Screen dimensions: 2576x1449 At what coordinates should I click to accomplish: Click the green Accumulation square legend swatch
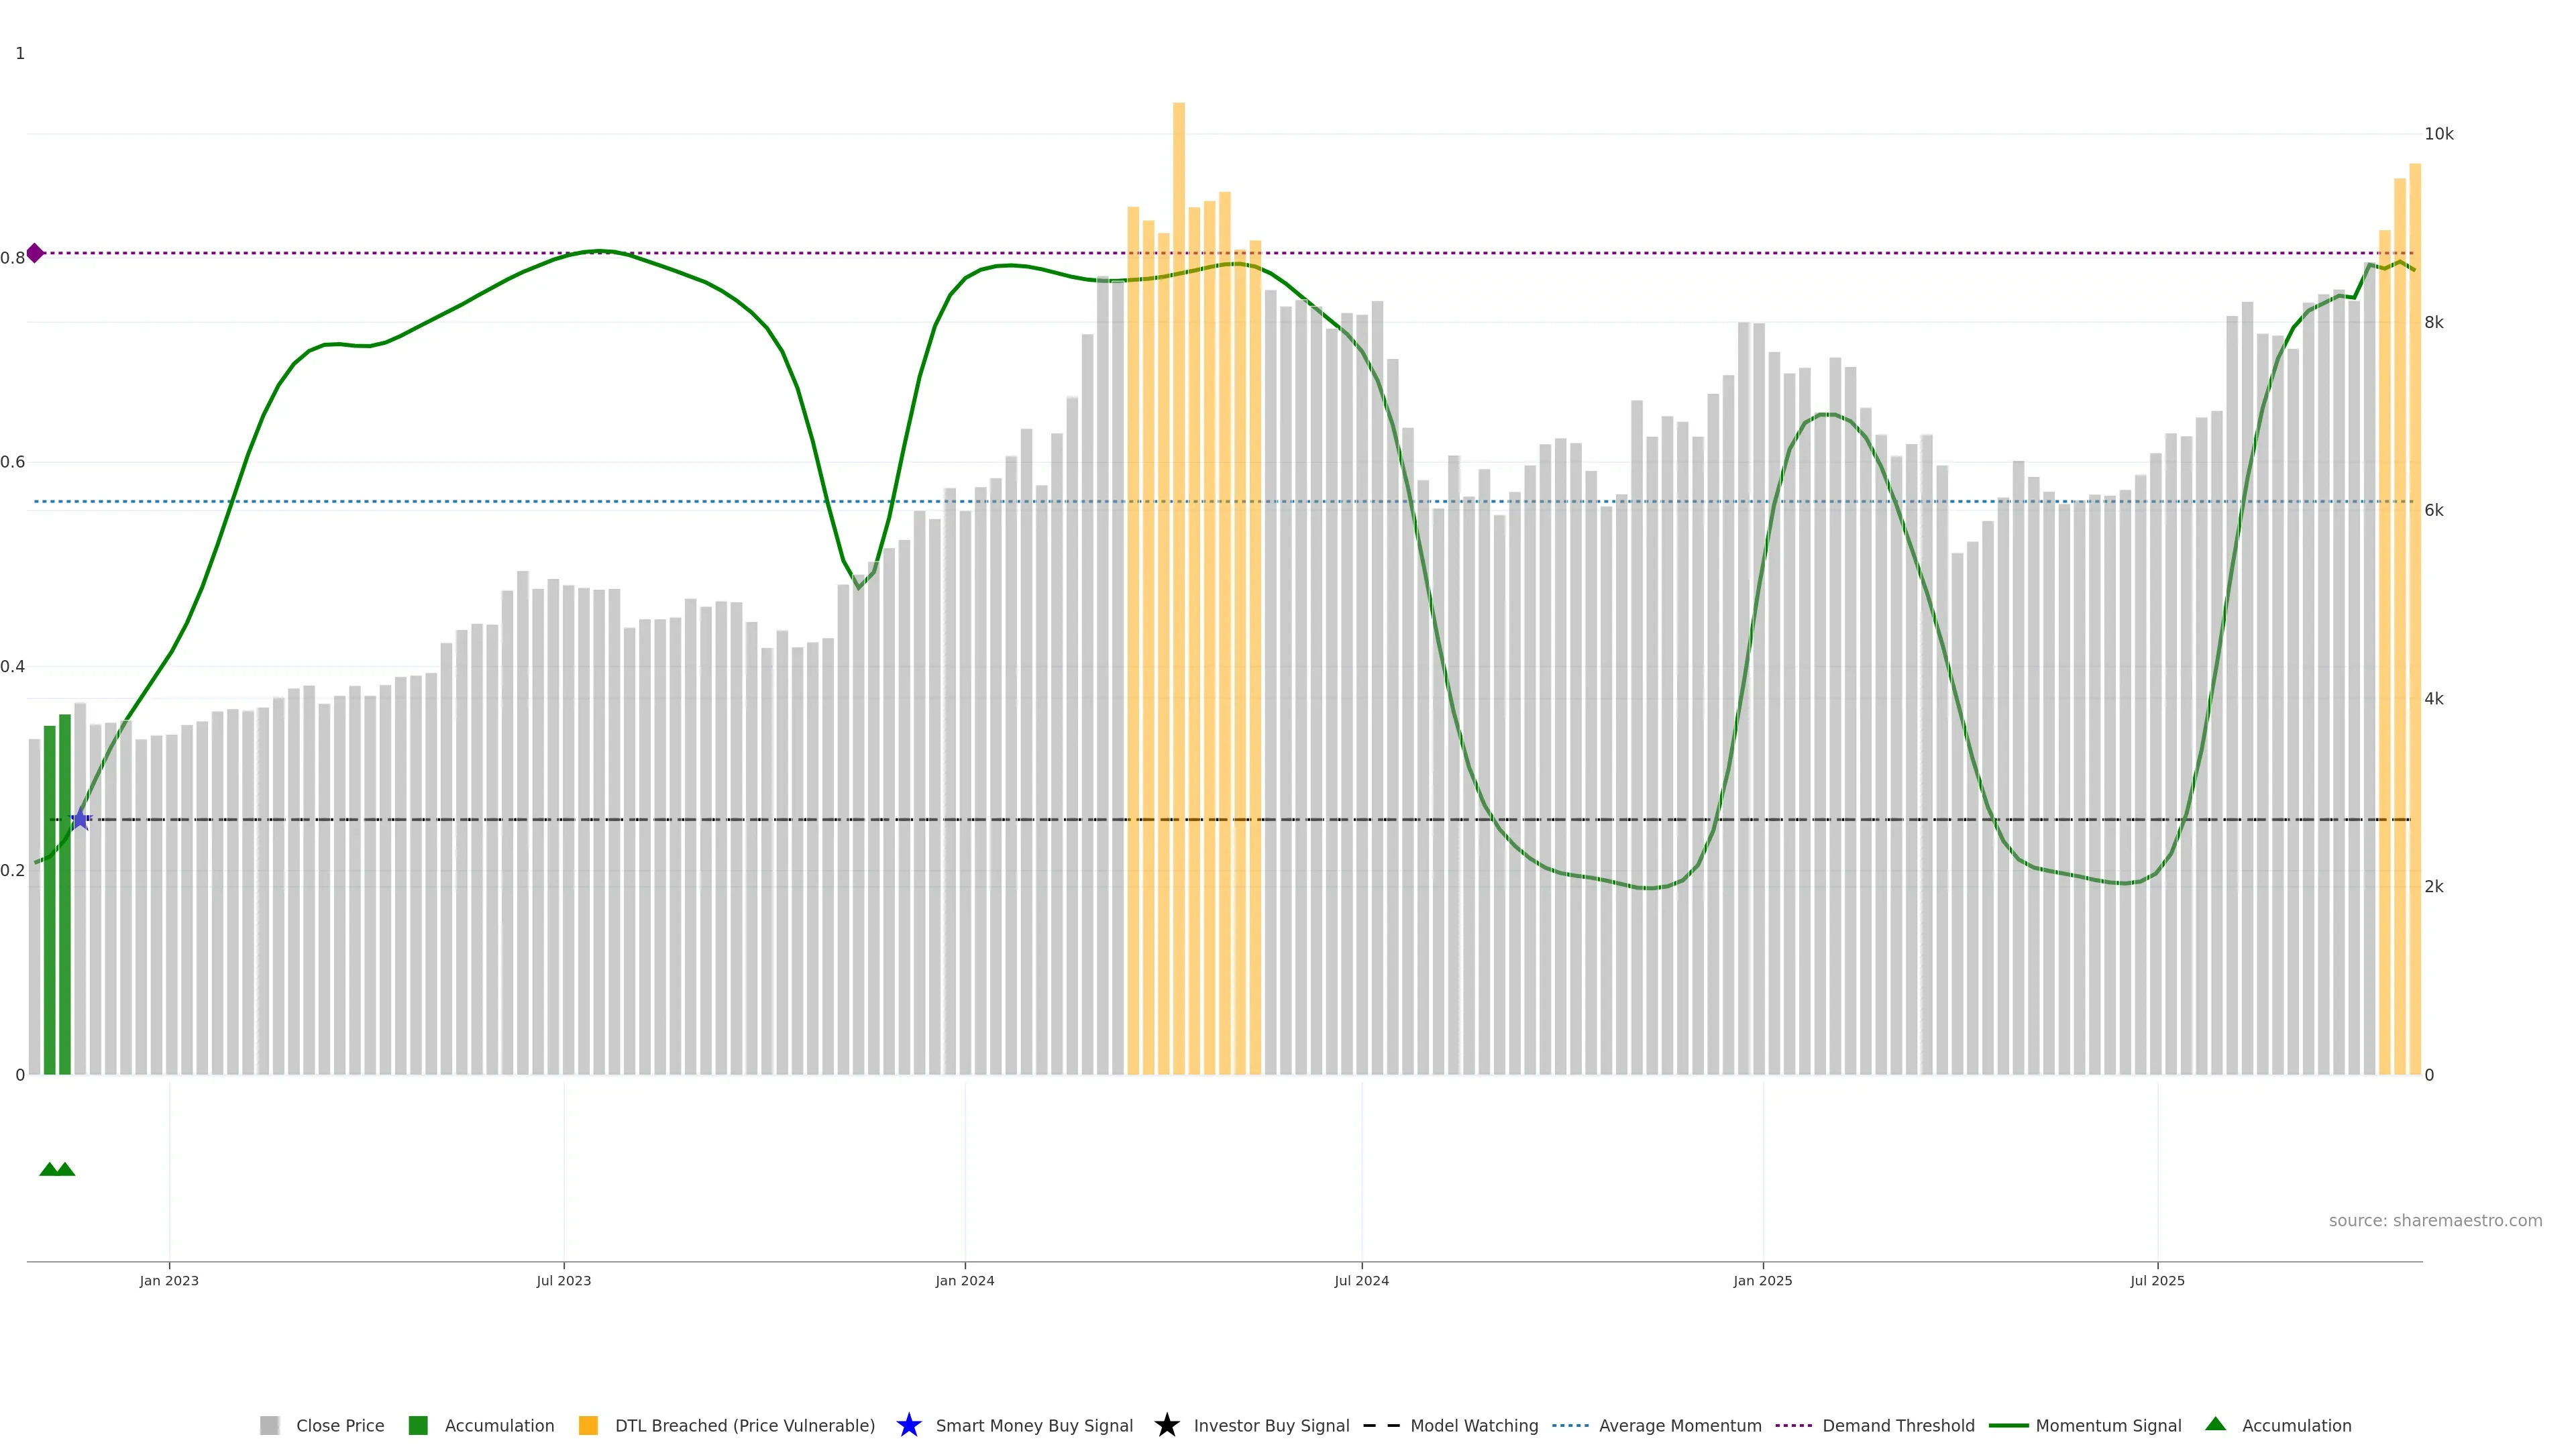pos(418,1425)
